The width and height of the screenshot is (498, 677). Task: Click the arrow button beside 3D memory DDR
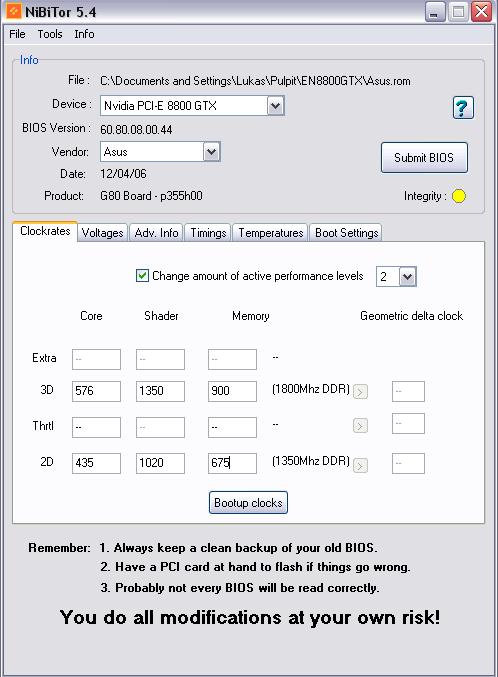coord(360,392)
